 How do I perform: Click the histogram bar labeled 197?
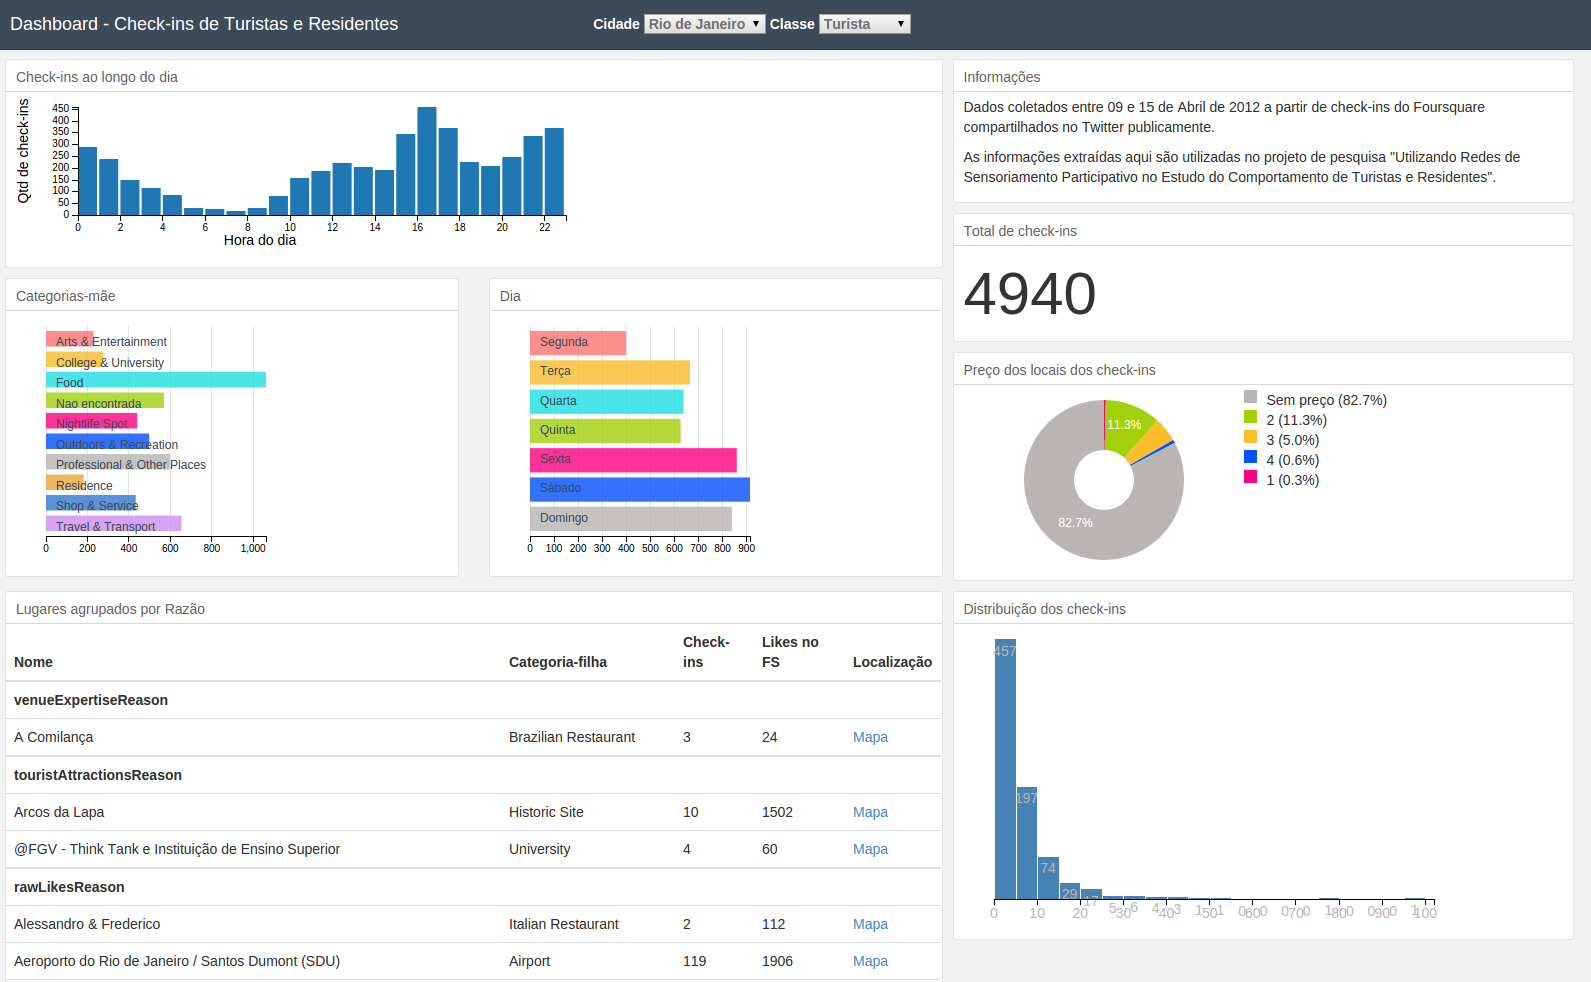click(1026, 843)
